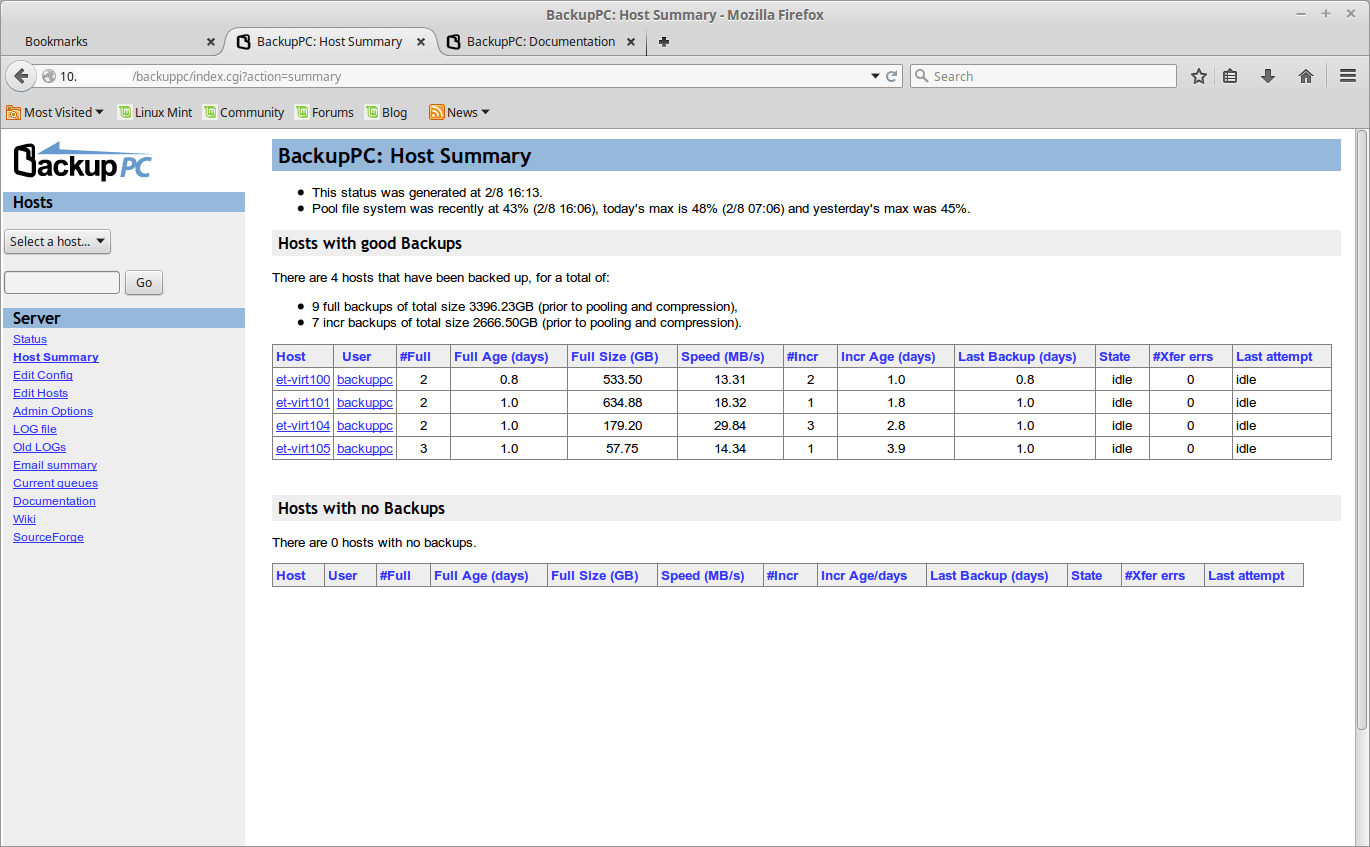Screen dimensions: 1370x847
Task: Open Edit Hosts in the sidebar
Action: click(40, 393)
